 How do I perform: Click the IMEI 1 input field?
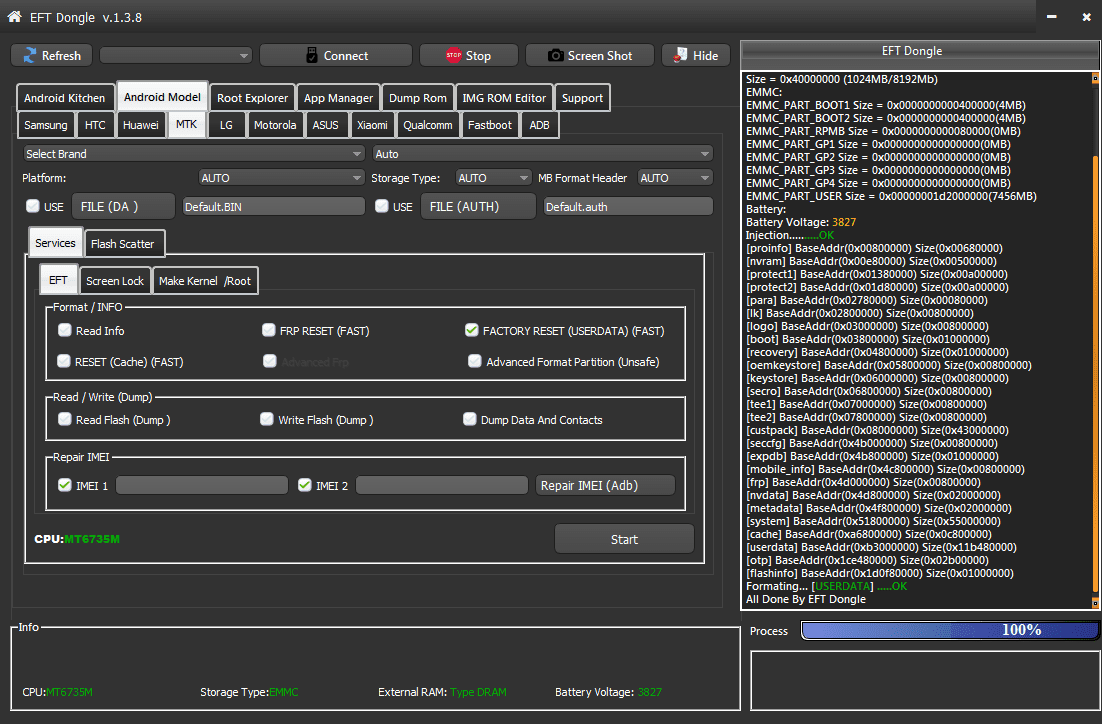coord(202,485)
